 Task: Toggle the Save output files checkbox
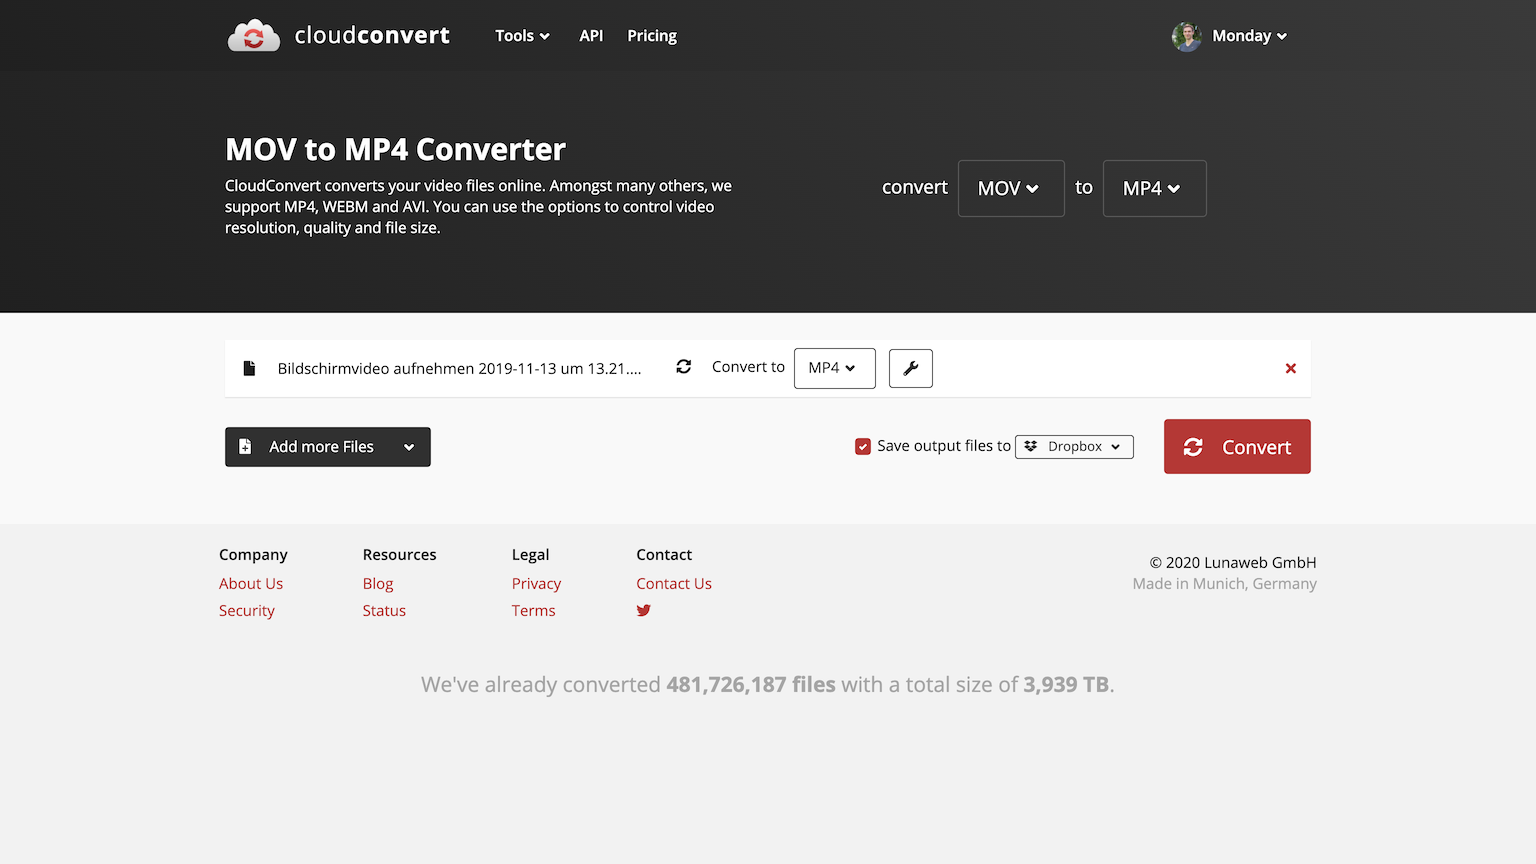coord(863,446)
